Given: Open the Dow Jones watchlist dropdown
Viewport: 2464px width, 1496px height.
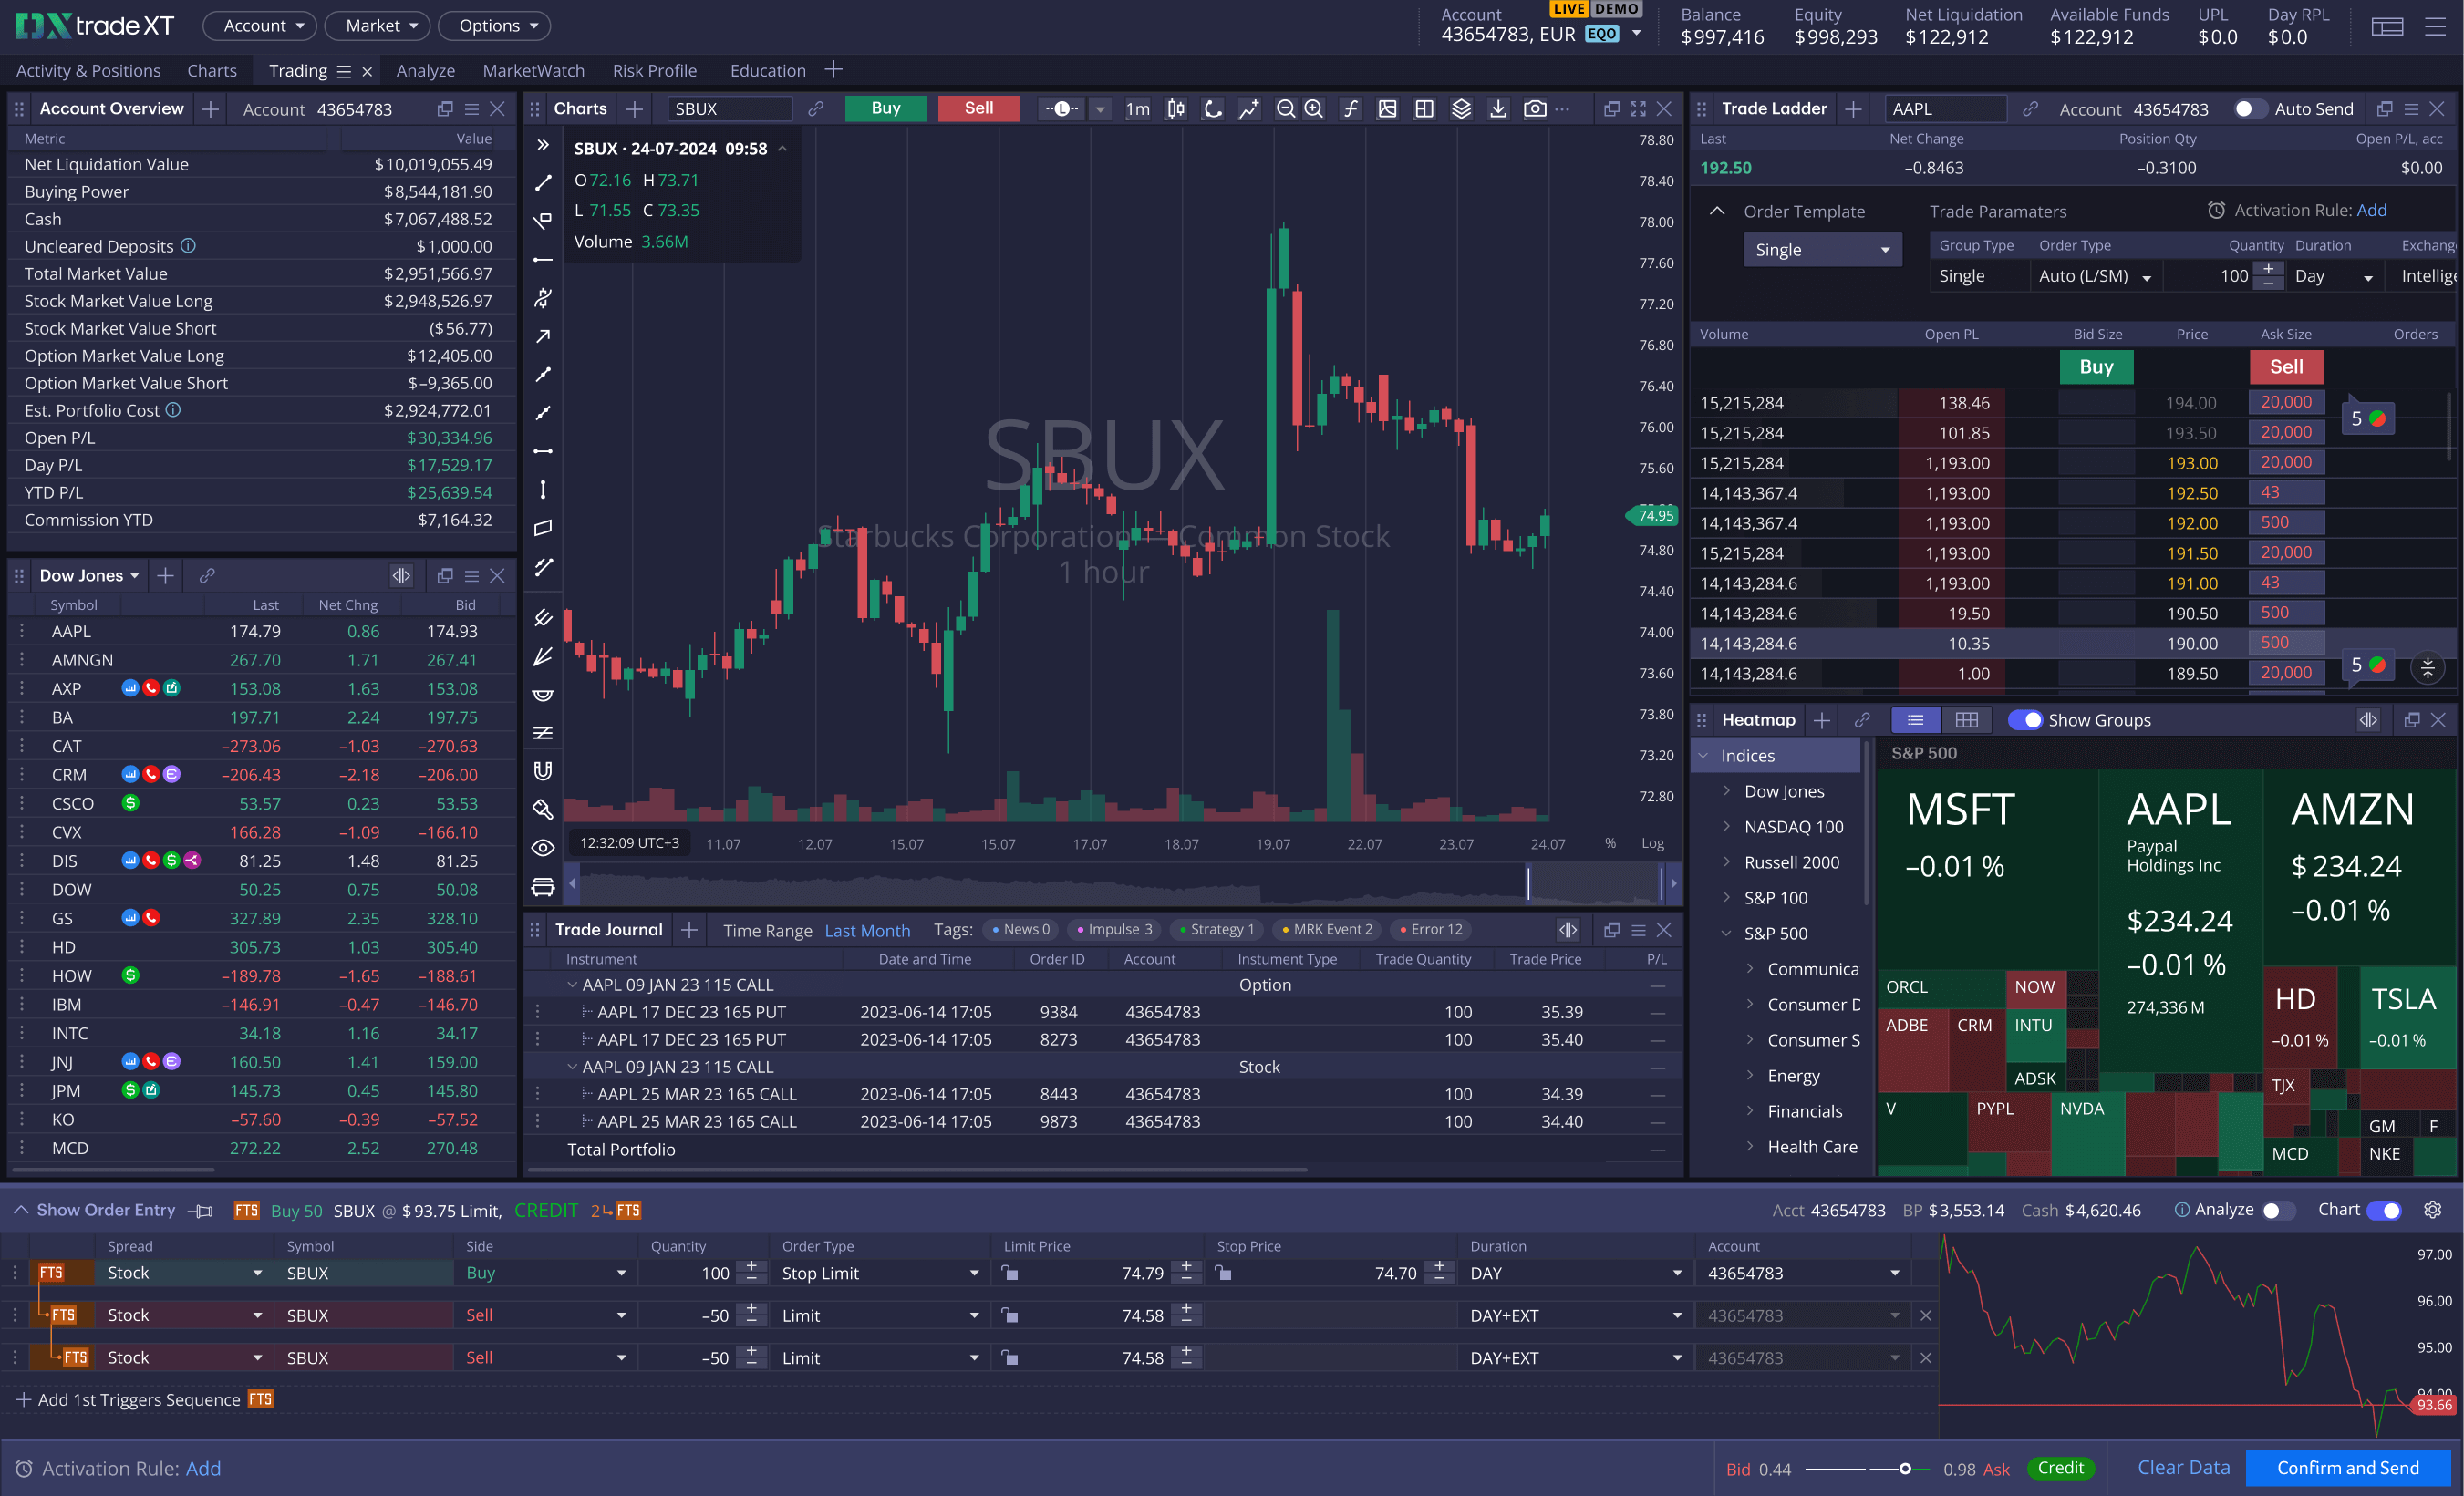Looking at the screenshot, I should point(89,576).
